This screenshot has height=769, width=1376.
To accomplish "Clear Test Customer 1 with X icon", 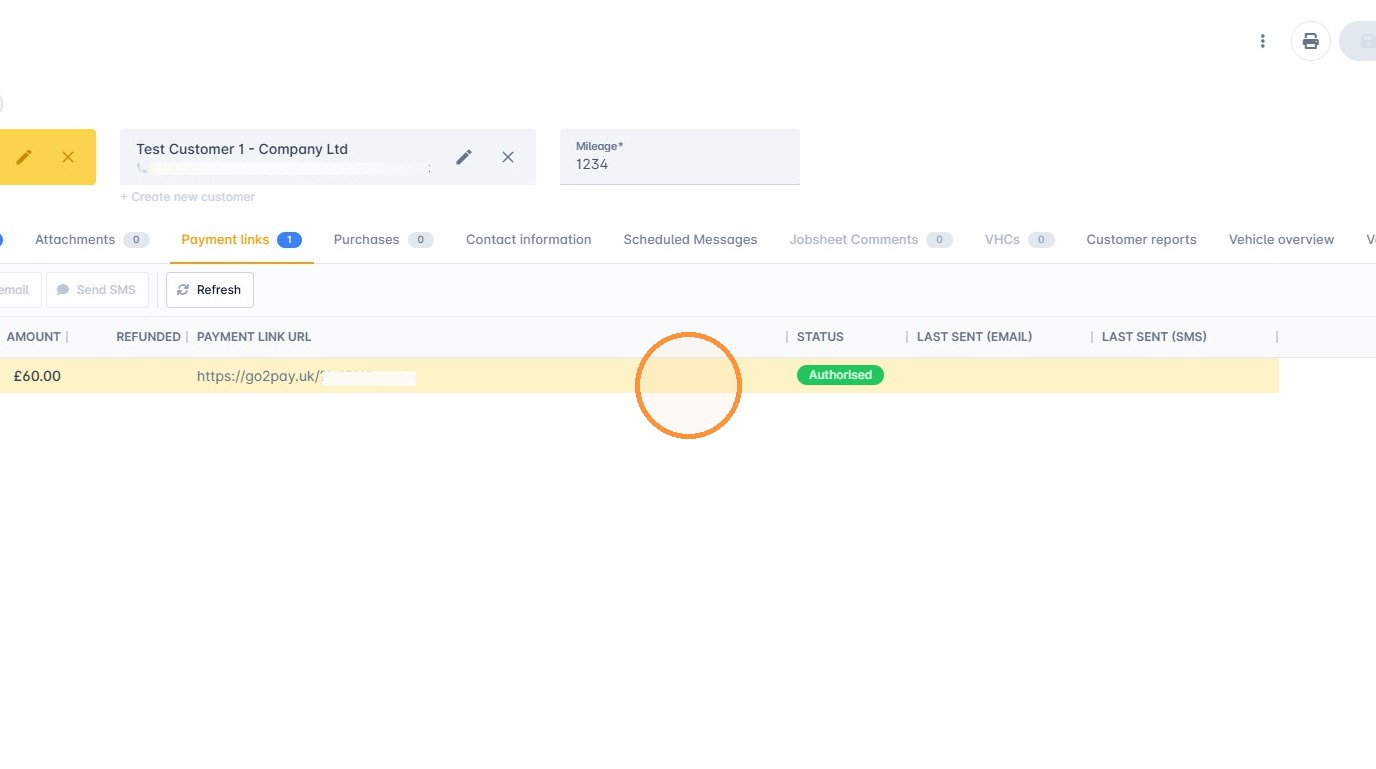I will pos(508,157).
